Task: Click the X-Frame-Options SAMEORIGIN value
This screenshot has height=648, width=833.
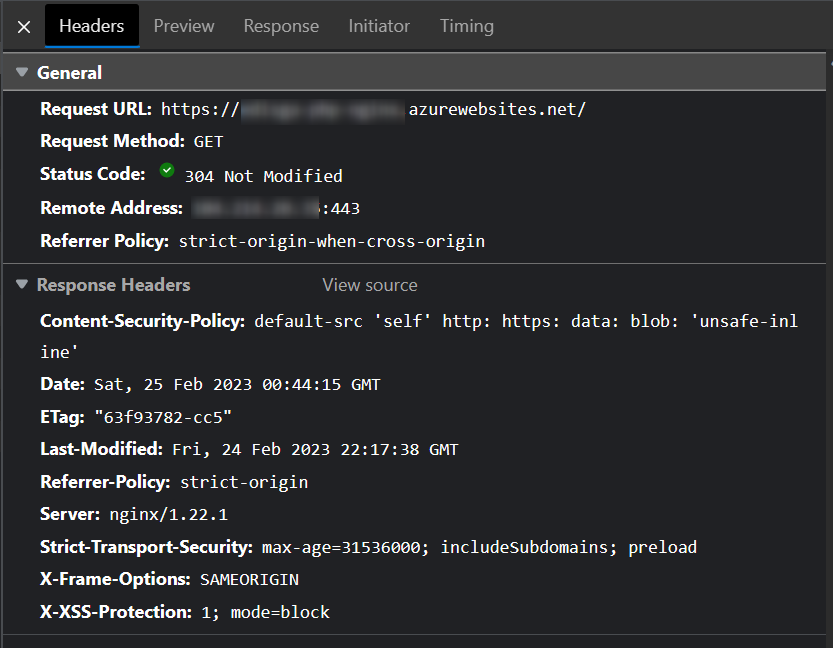Action: 250,578
